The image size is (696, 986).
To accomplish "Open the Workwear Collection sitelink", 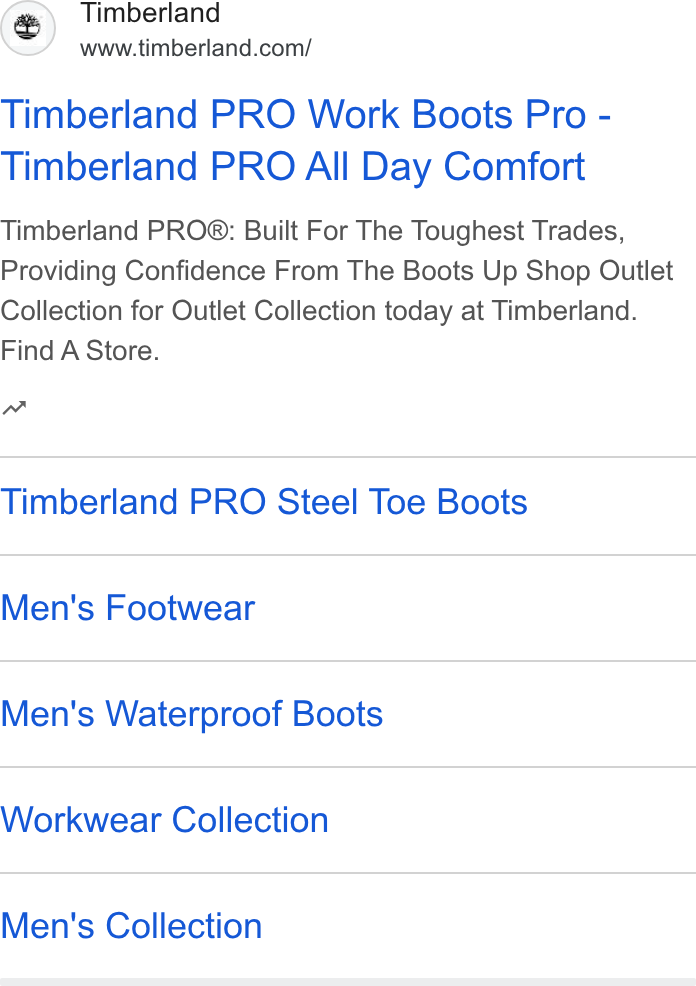I will [165, 820].
